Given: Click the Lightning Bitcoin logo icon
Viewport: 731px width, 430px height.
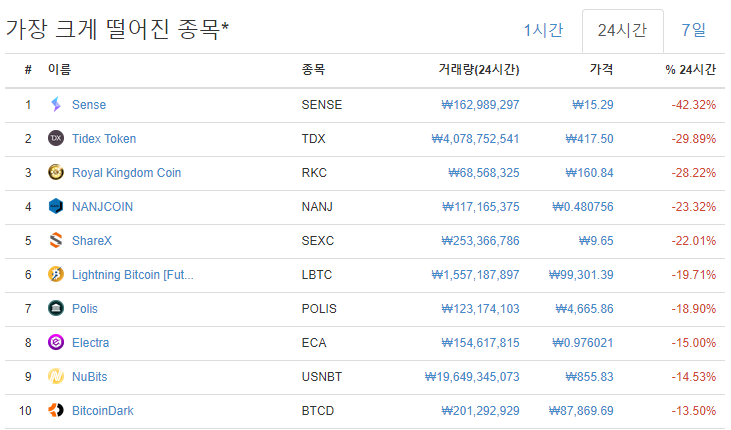Looking at the screenshot, I should pyautogui.click(x=56, y=274).
